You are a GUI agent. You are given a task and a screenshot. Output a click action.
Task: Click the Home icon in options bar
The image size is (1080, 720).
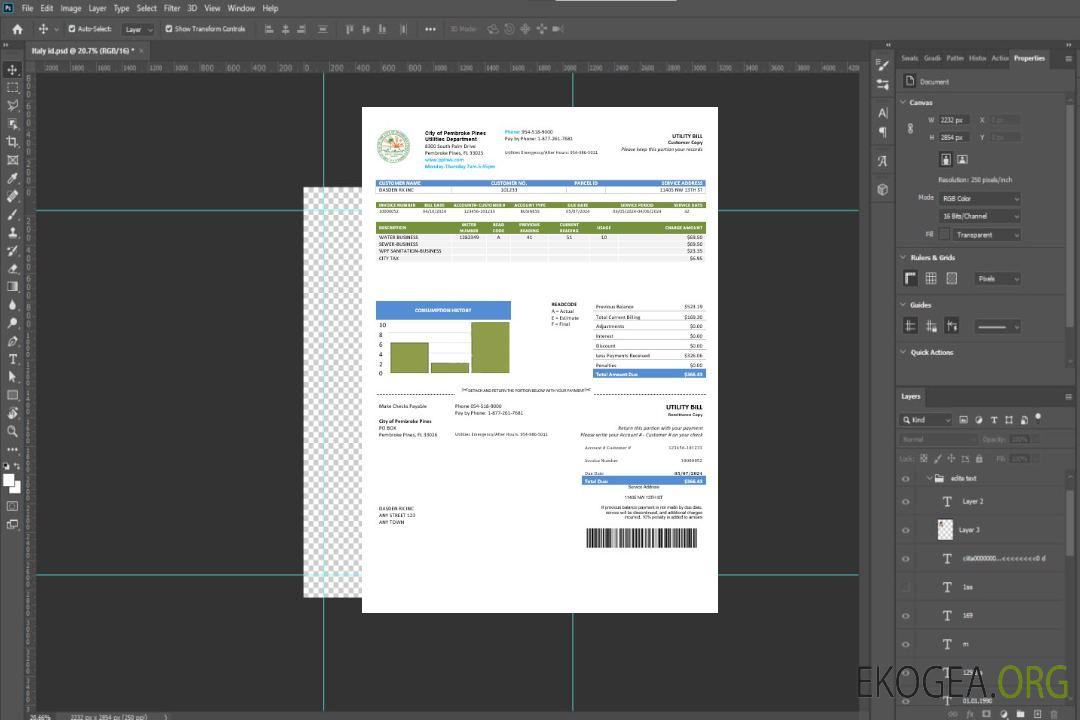17,29
